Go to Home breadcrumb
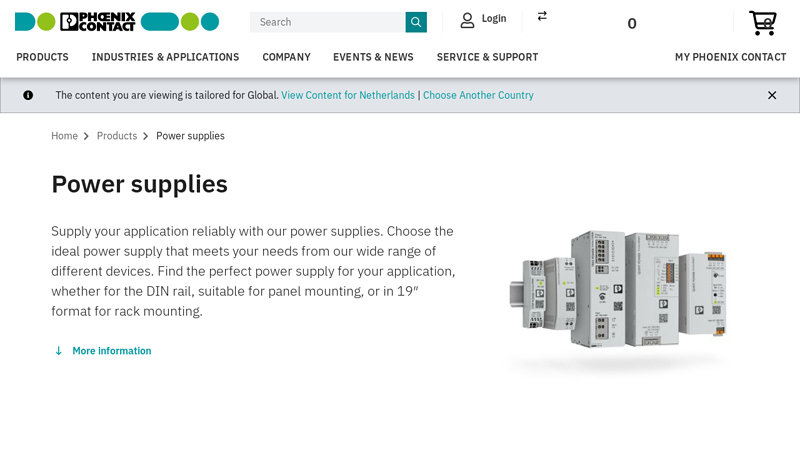The height and width of the screenshot is (450, 800). [x=64, y=136]
